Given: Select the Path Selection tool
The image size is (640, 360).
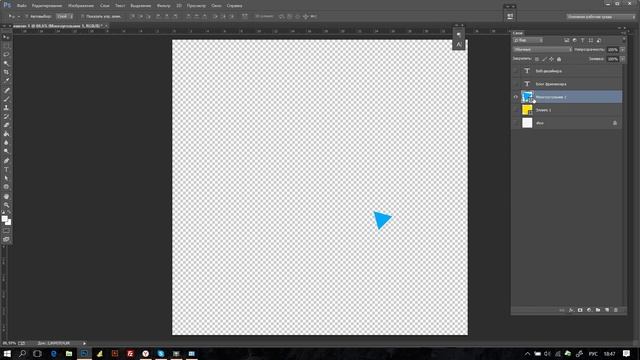Looking at the screenshot, I should click(6, 178).
